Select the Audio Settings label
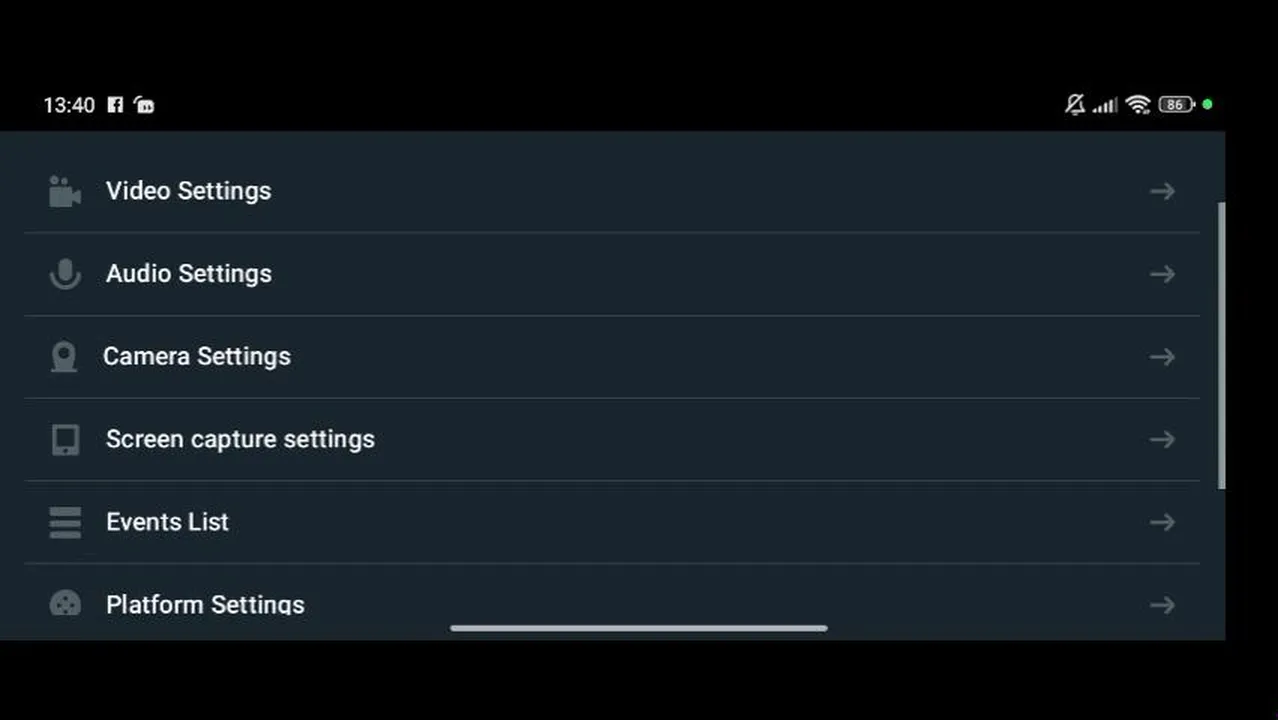The image size is (1278, 720). (x=189, y=274)
